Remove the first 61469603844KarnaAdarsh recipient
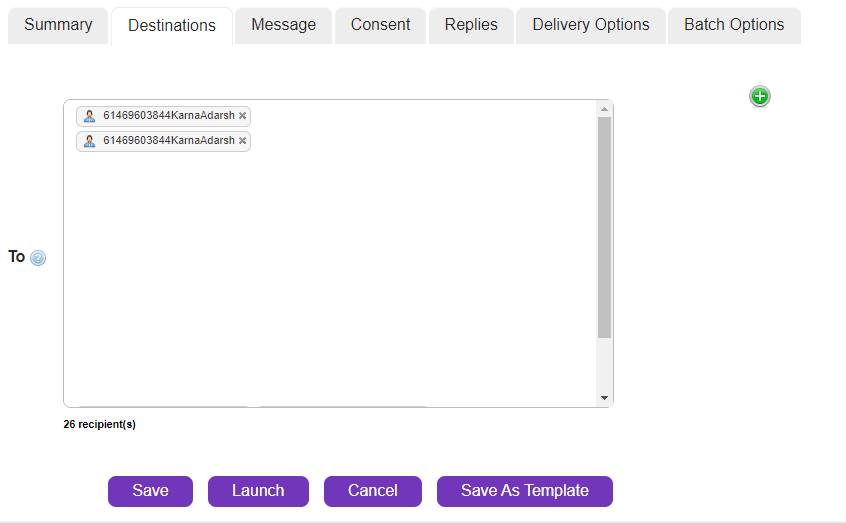Viewport: 846px width, 523px height. (242, 116)
